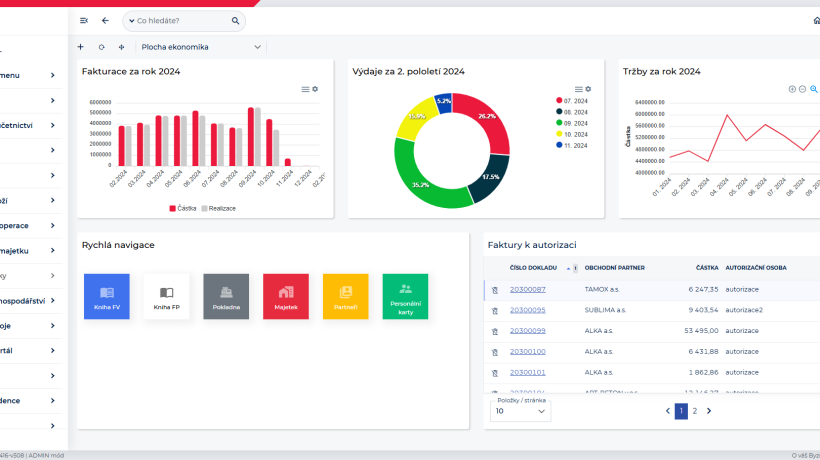This screenshot has width=820, height=460.
Task: Sort by Číslo dokladu column header
Action: pos(533,268)
